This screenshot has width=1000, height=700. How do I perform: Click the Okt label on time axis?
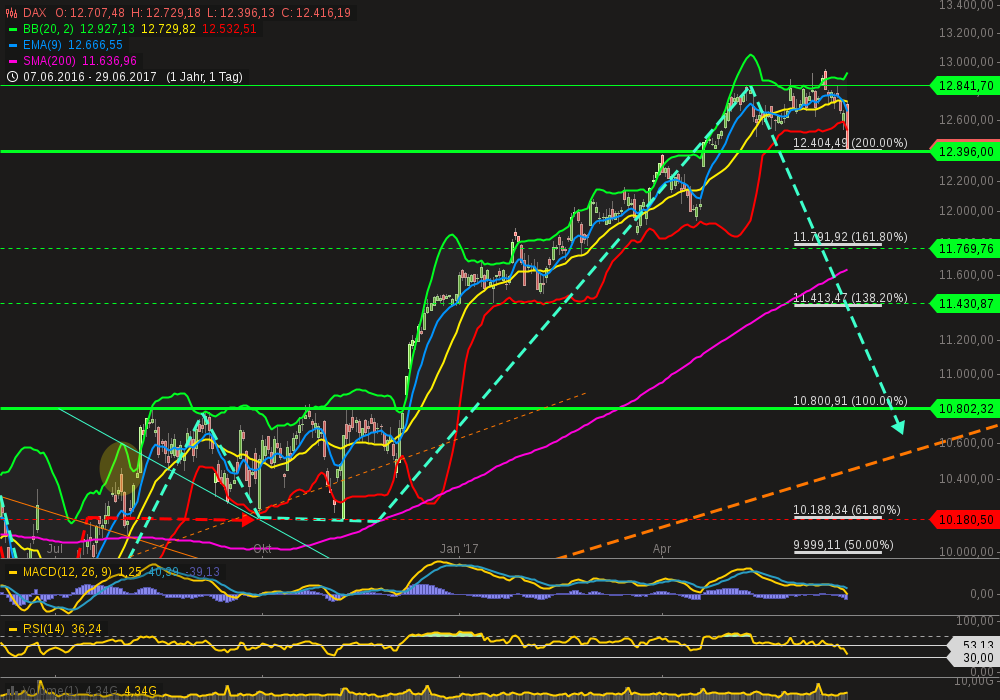[x=262, y=549]
